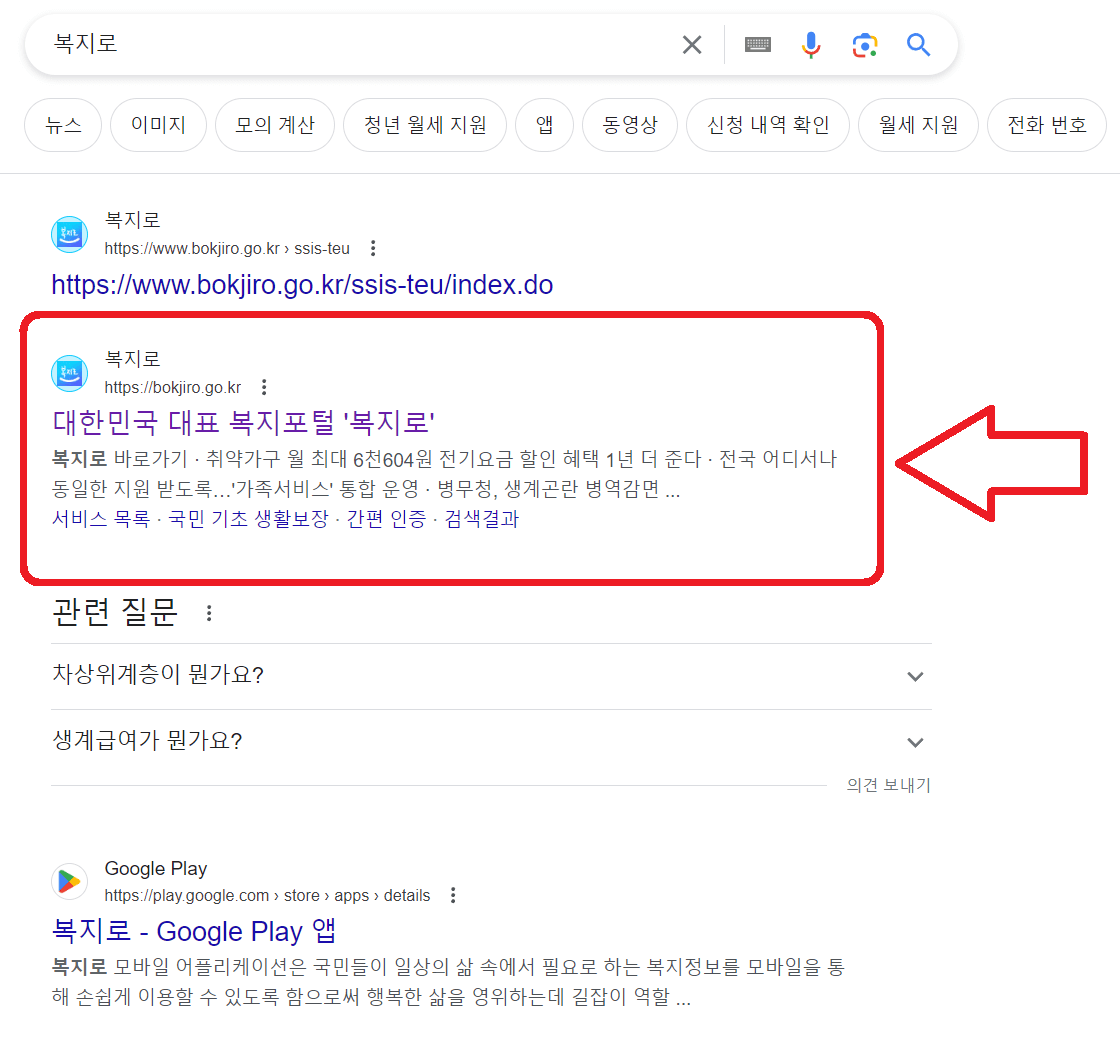Select the 모의 계산 filter chip
This screenshot has height=1039, width=1120.
tap(275, 125)
